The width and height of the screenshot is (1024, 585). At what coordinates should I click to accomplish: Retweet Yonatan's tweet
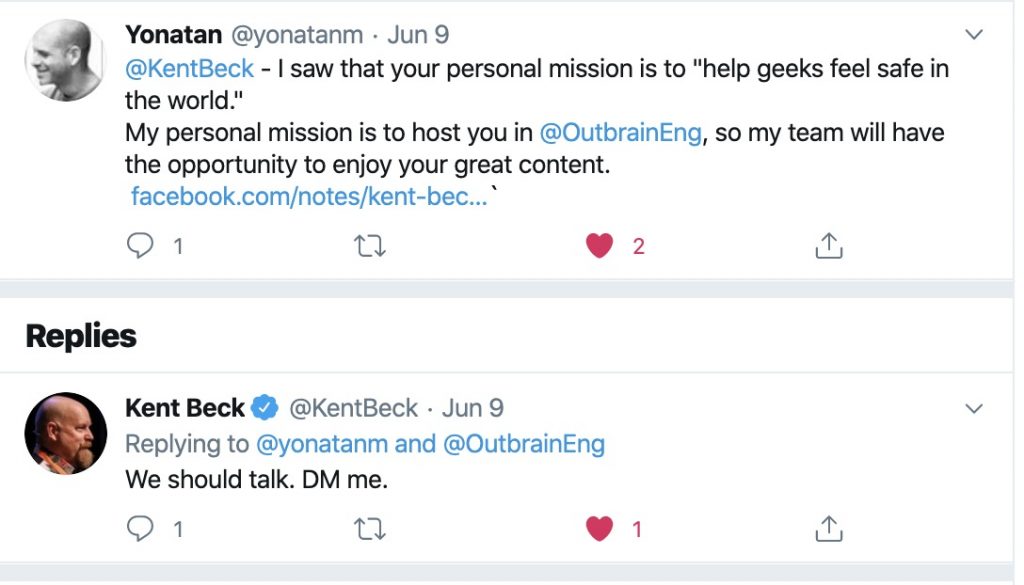371,245
